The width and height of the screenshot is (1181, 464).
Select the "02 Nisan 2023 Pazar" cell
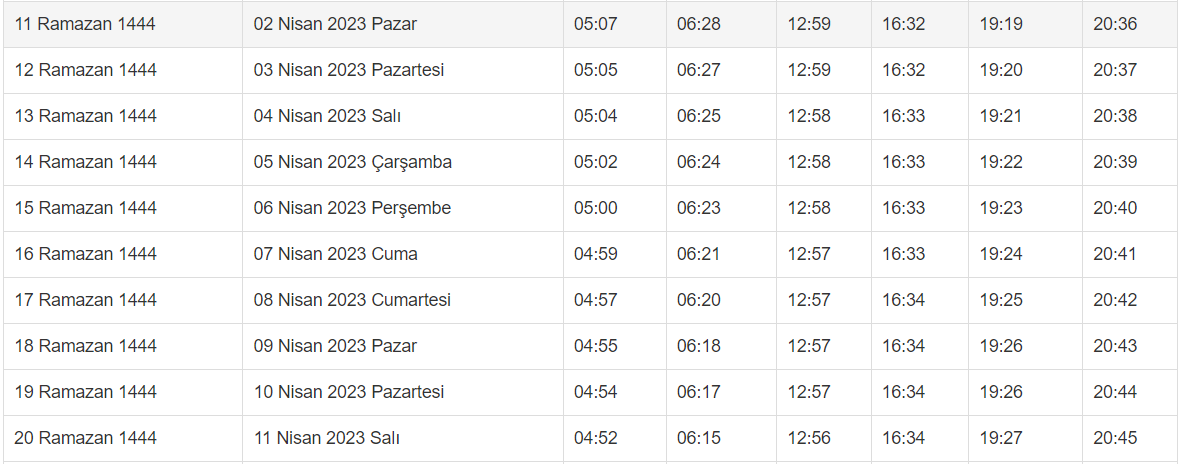click(x=335, y=24)
